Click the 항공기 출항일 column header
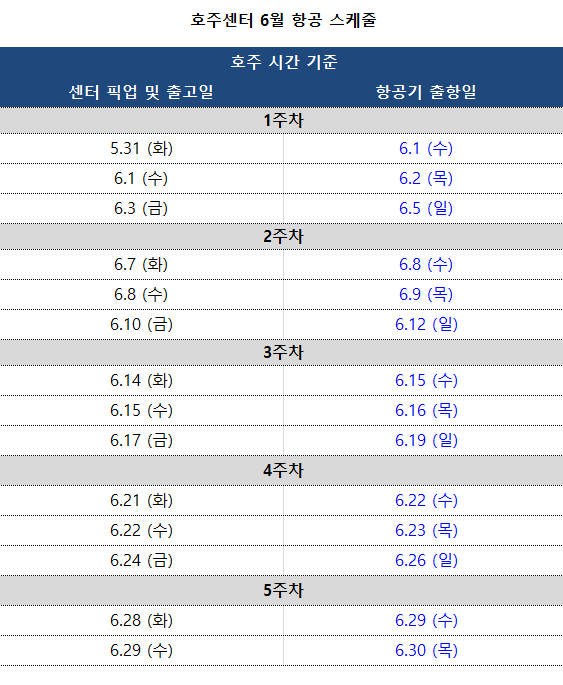 (x=426, y=92)
